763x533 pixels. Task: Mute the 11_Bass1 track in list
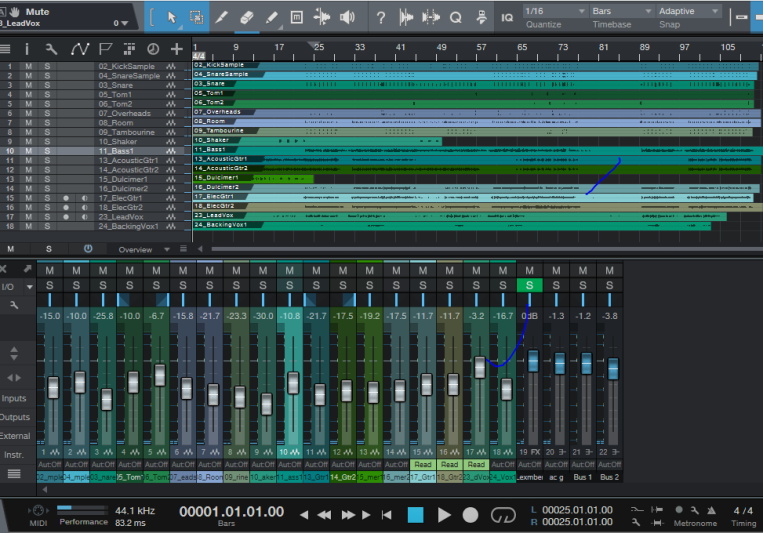click(29, 151)
